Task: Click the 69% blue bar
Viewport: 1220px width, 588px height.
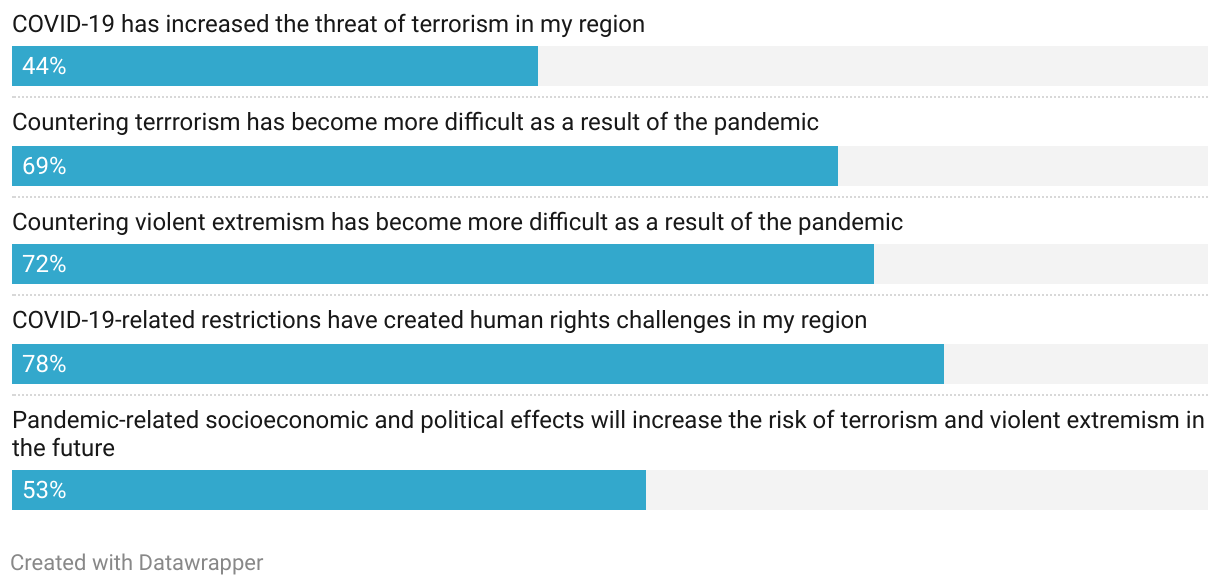Action: pyautogui.click(x=425, y=166)
